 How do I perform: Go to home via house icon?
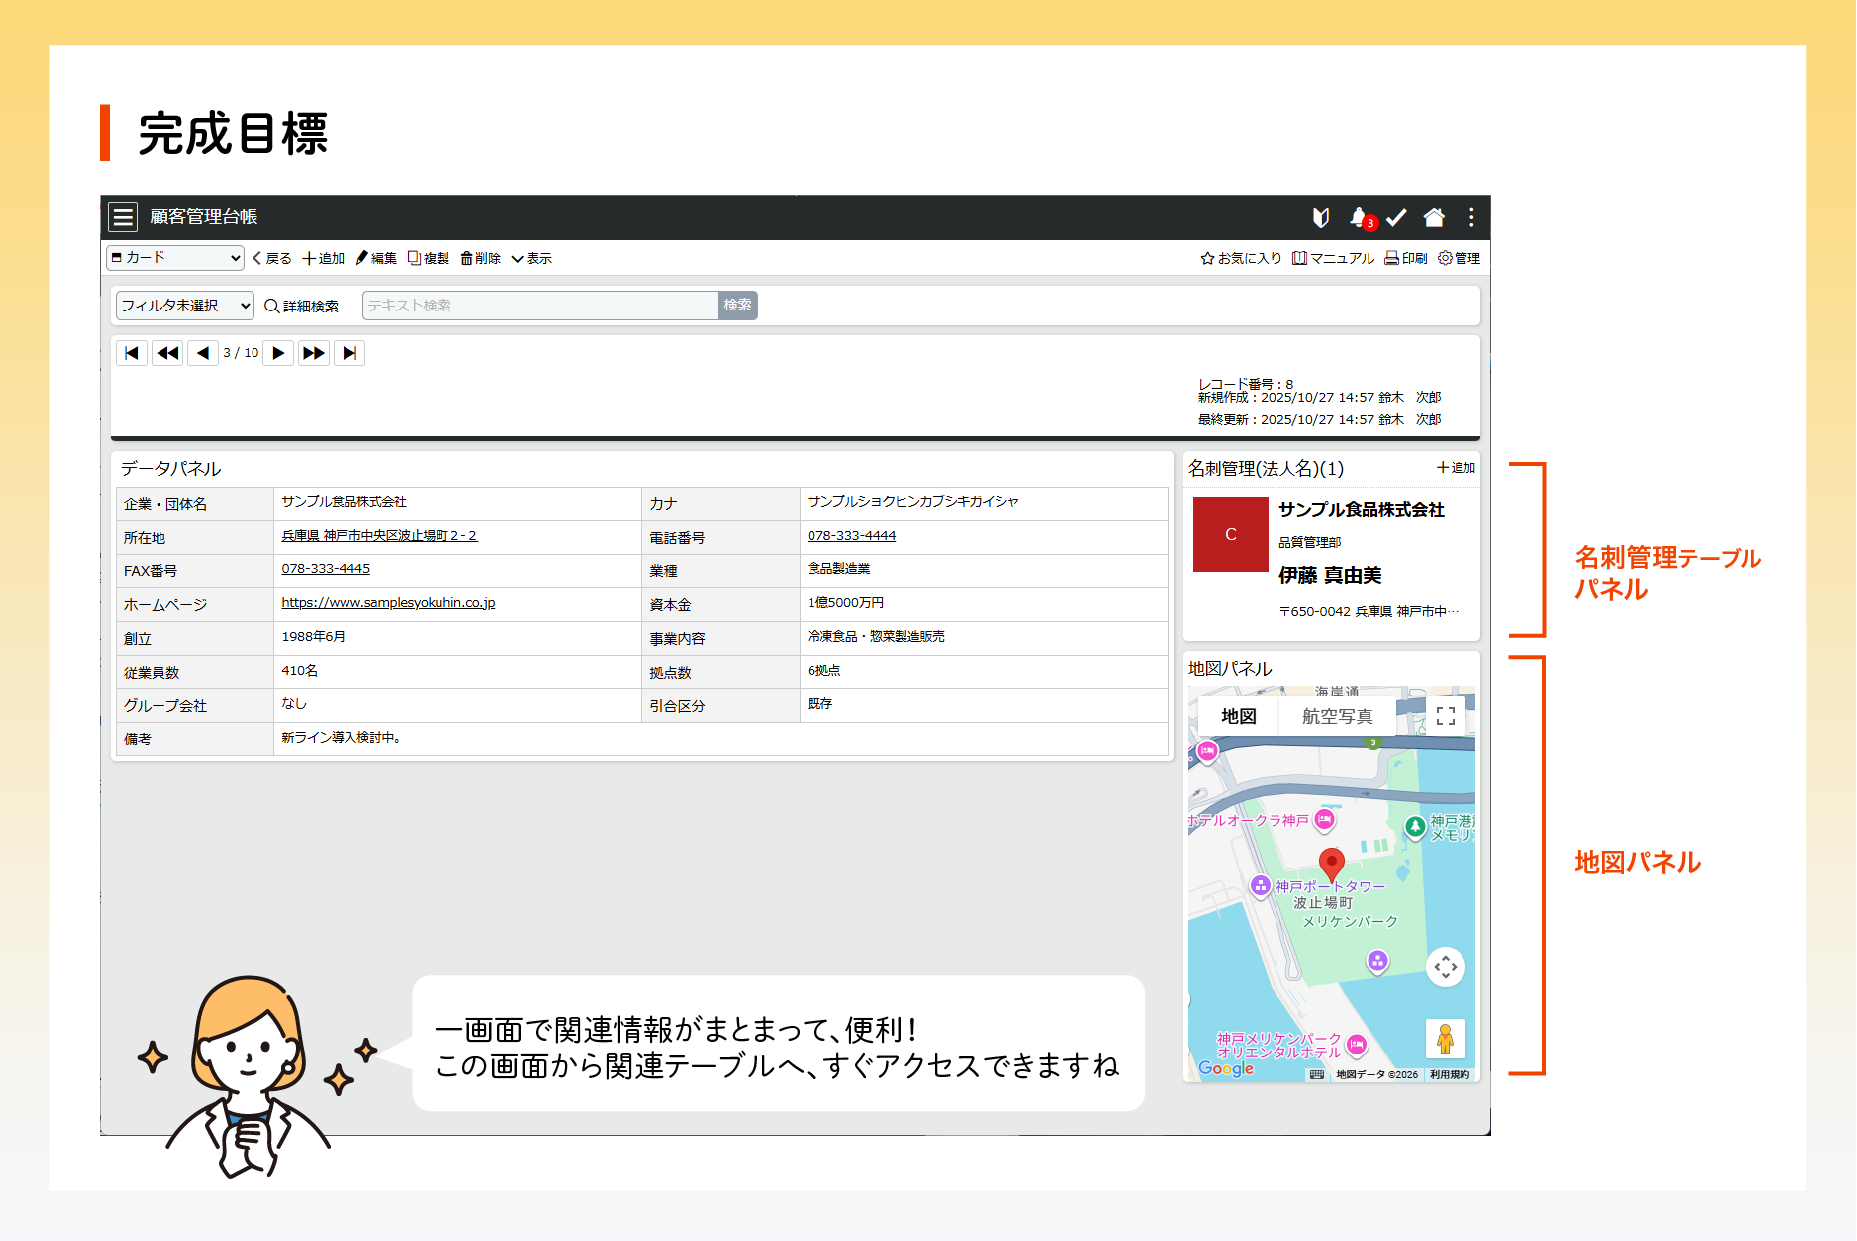[x=1434, y=217]
